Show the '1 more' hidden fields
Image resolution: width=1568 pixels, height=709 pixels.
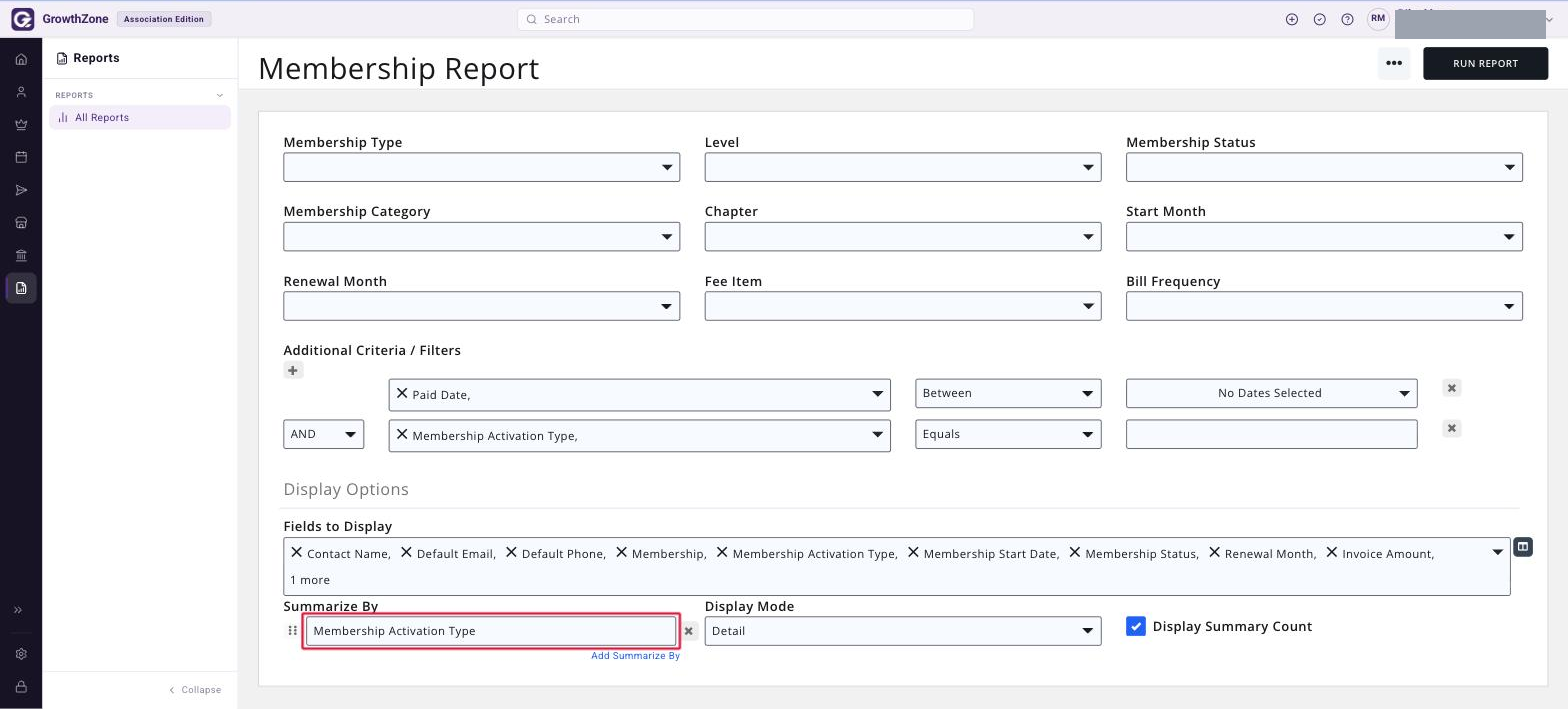pyautogui.click(x=310, y=580)
